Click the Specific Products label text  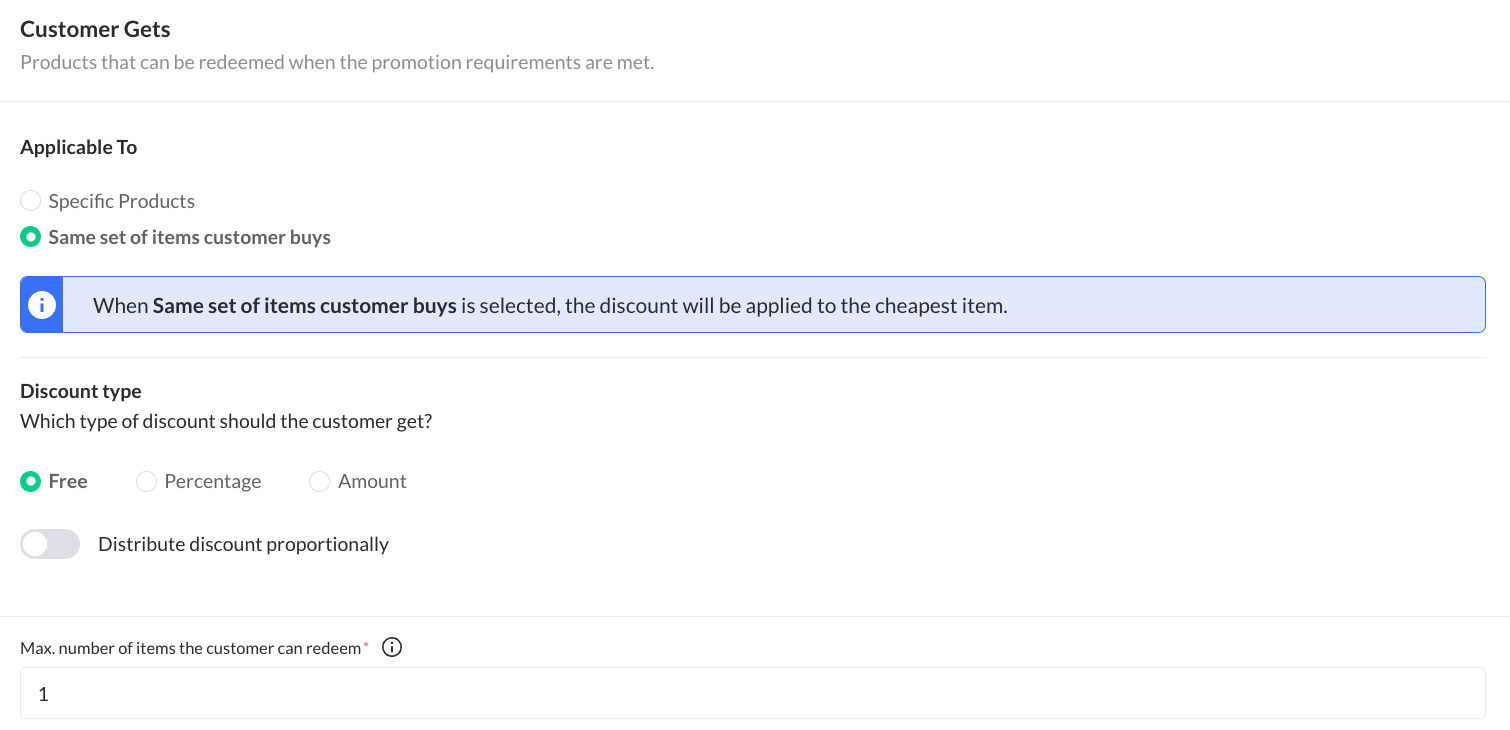121,201
